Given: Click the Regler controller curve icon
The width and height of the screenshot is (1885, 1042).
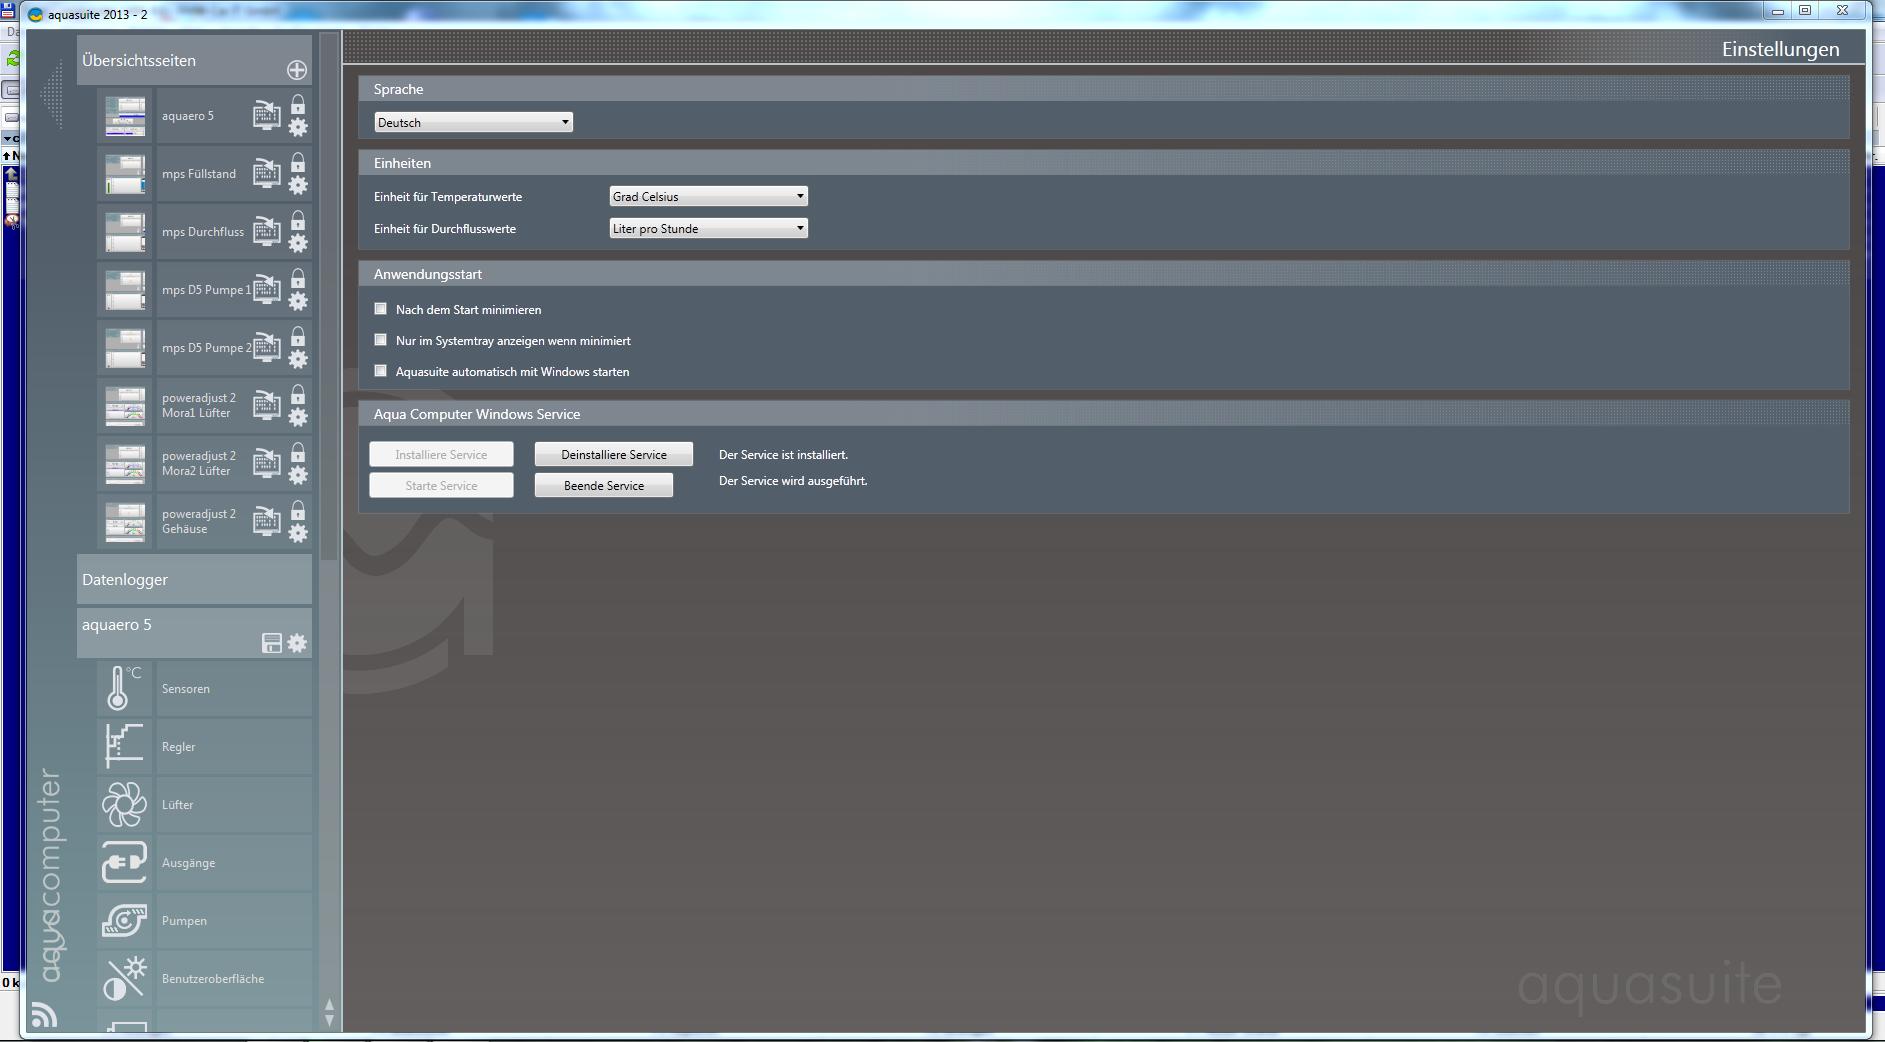Looking at the screenshot, I should tap(125, 746).
